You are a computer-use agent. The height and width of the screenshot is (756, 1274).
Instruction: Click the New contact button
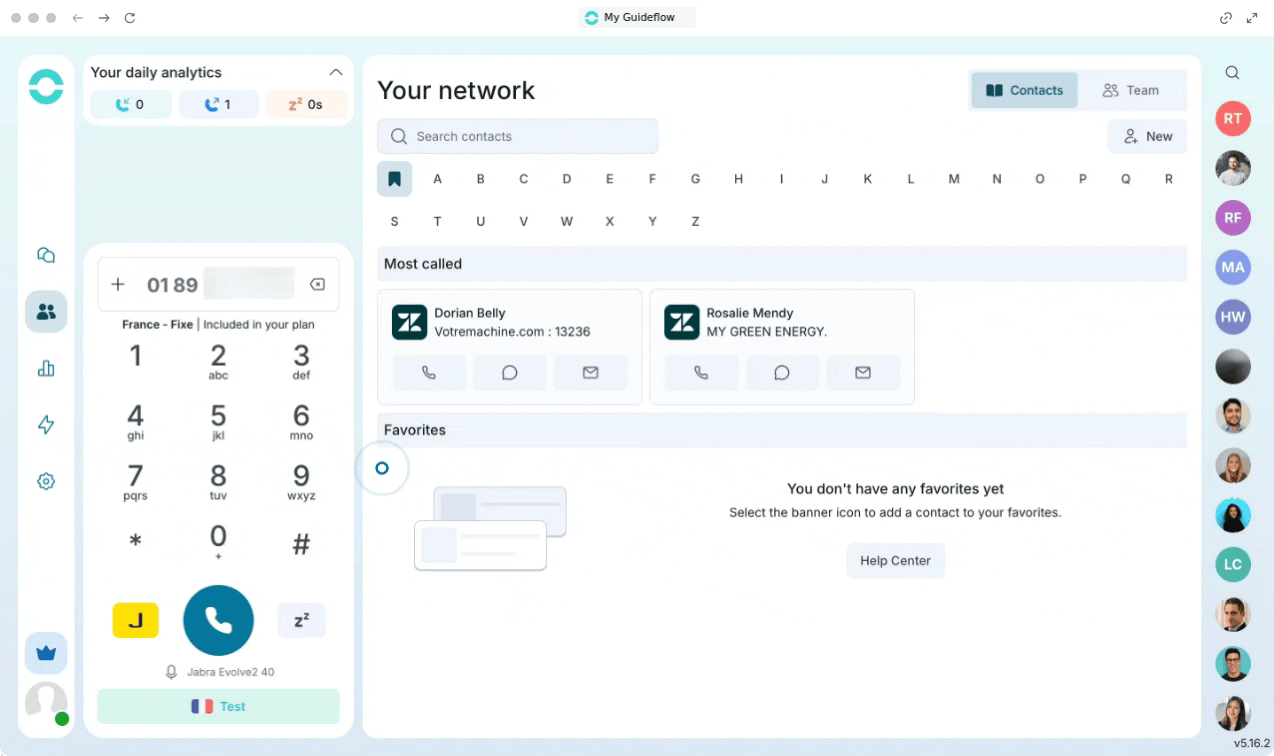(1147, 137)
